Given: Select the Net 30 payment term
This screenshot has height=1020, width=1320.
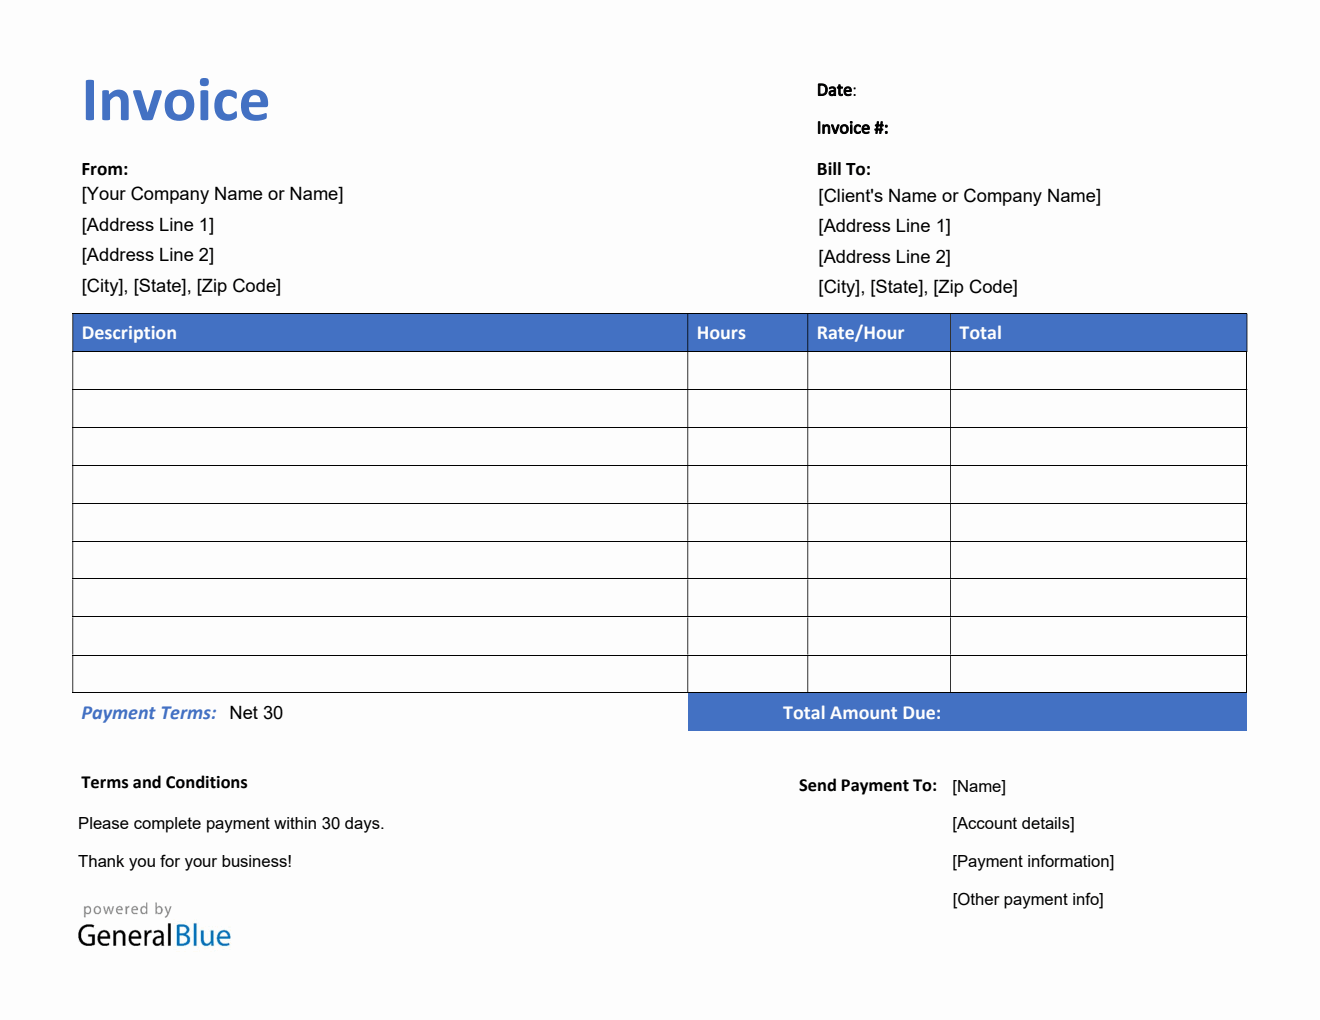Looking at the screenshot, I should [256, 712].
